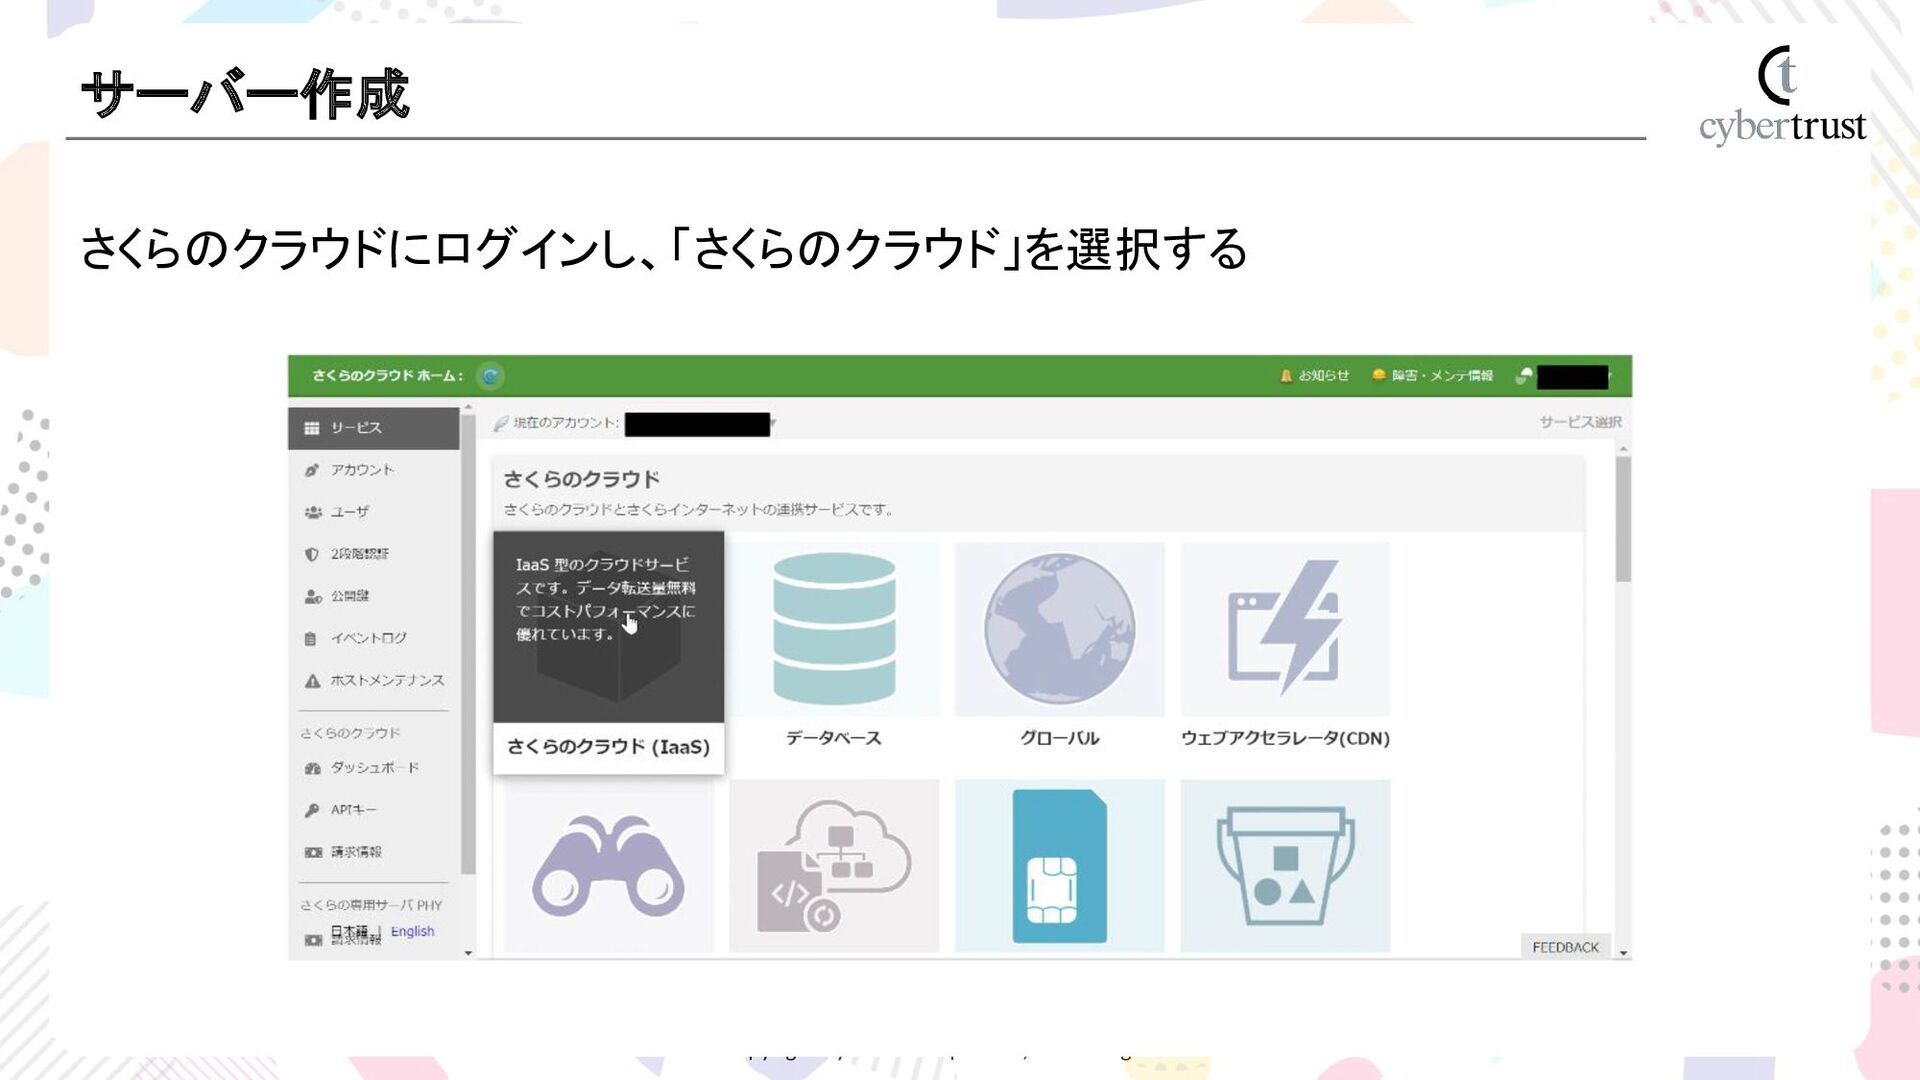
Task: Click the さくらのクラウド section heading
Action: 581,479
